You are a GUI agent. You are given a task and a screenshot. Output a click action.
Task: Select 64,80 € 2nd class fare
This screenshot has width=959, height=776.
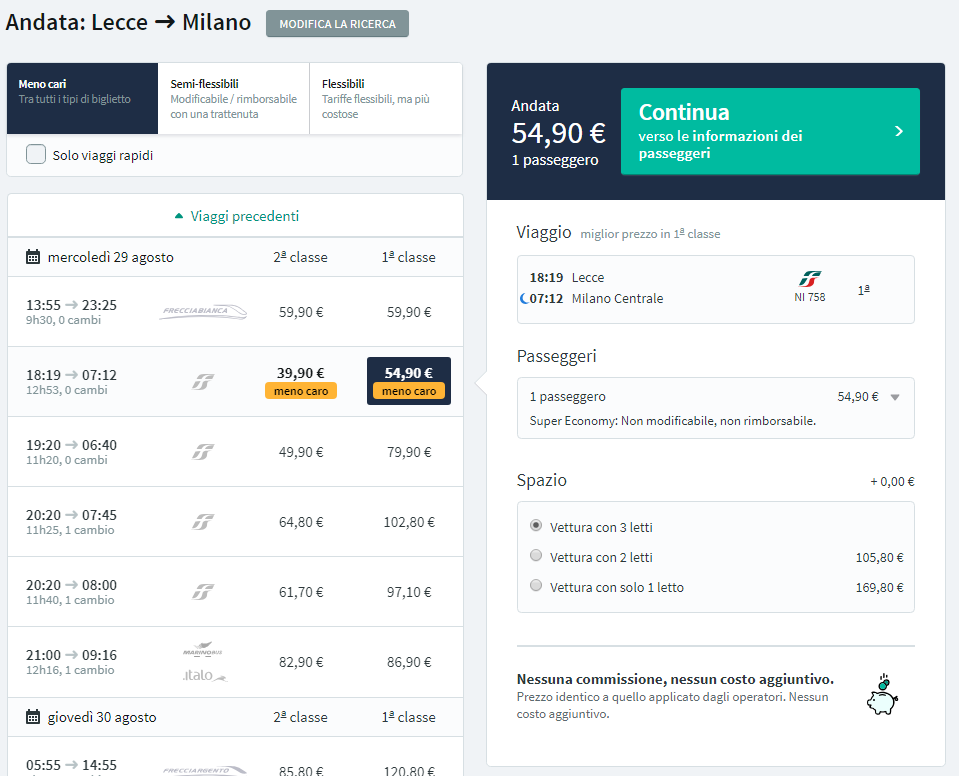coord(301,522)
